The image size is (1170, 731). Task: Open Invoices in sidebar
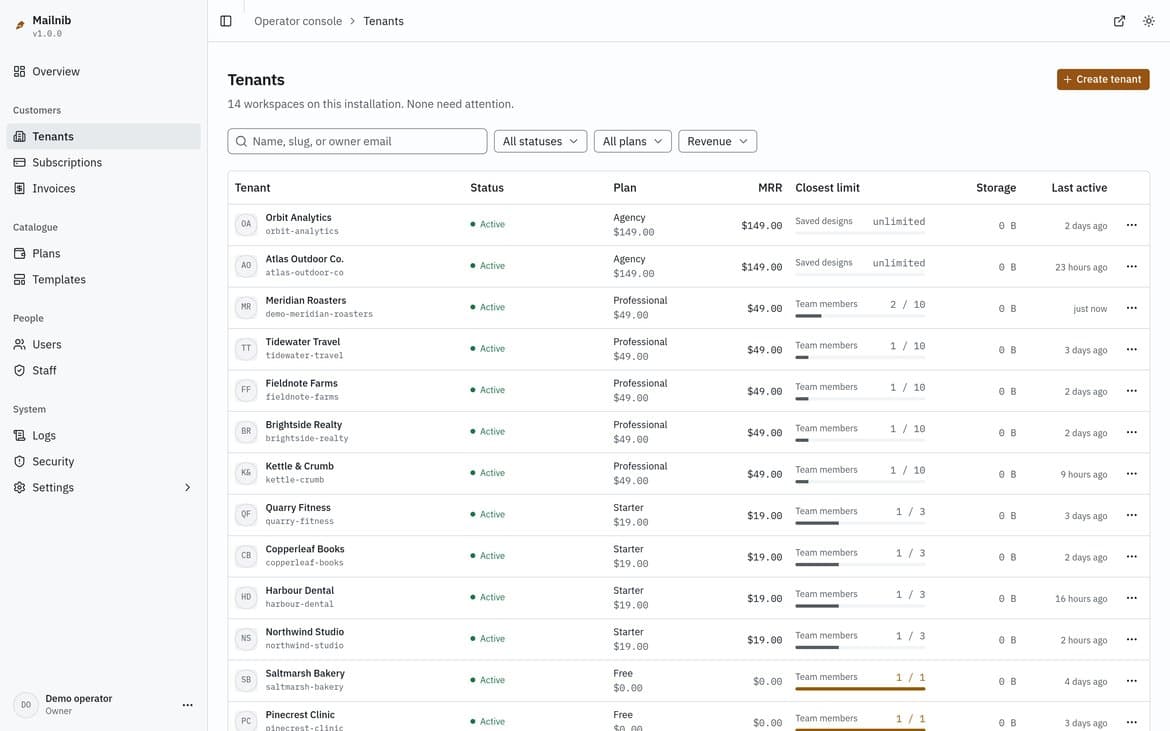[x=103, y=189]
